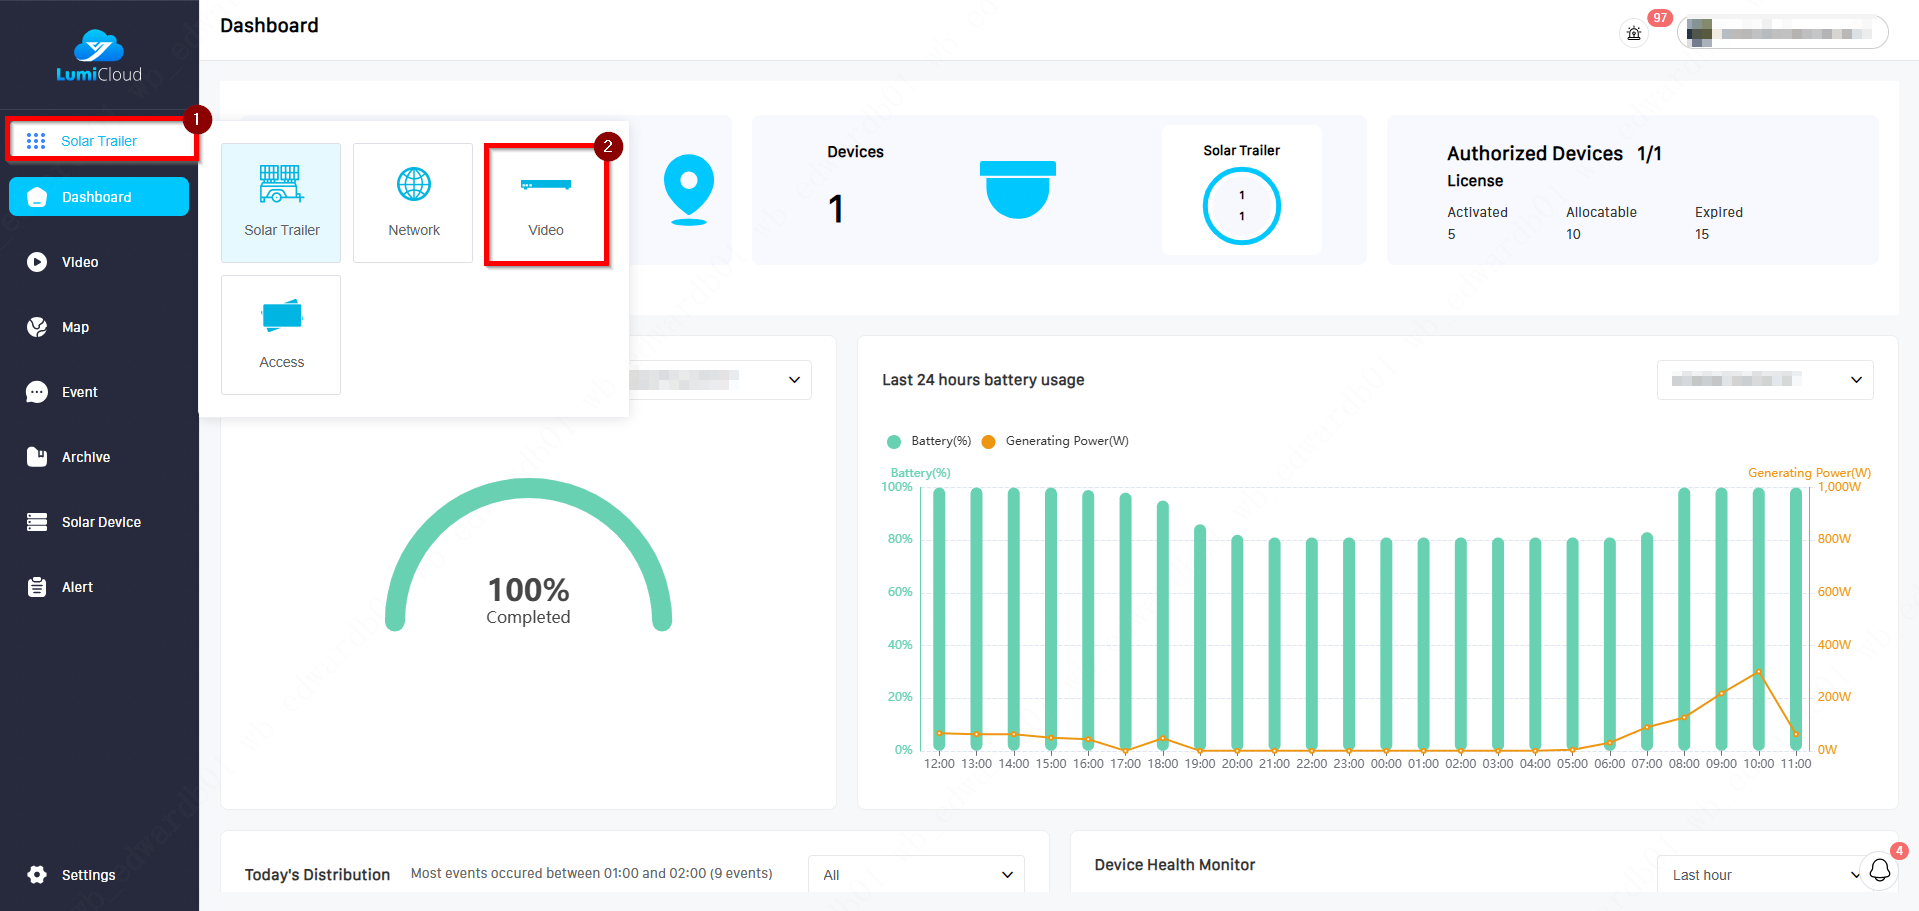Select the Solar Trailer module tile
Viewport: 1919px width, 911px height.
coord(281,203)
